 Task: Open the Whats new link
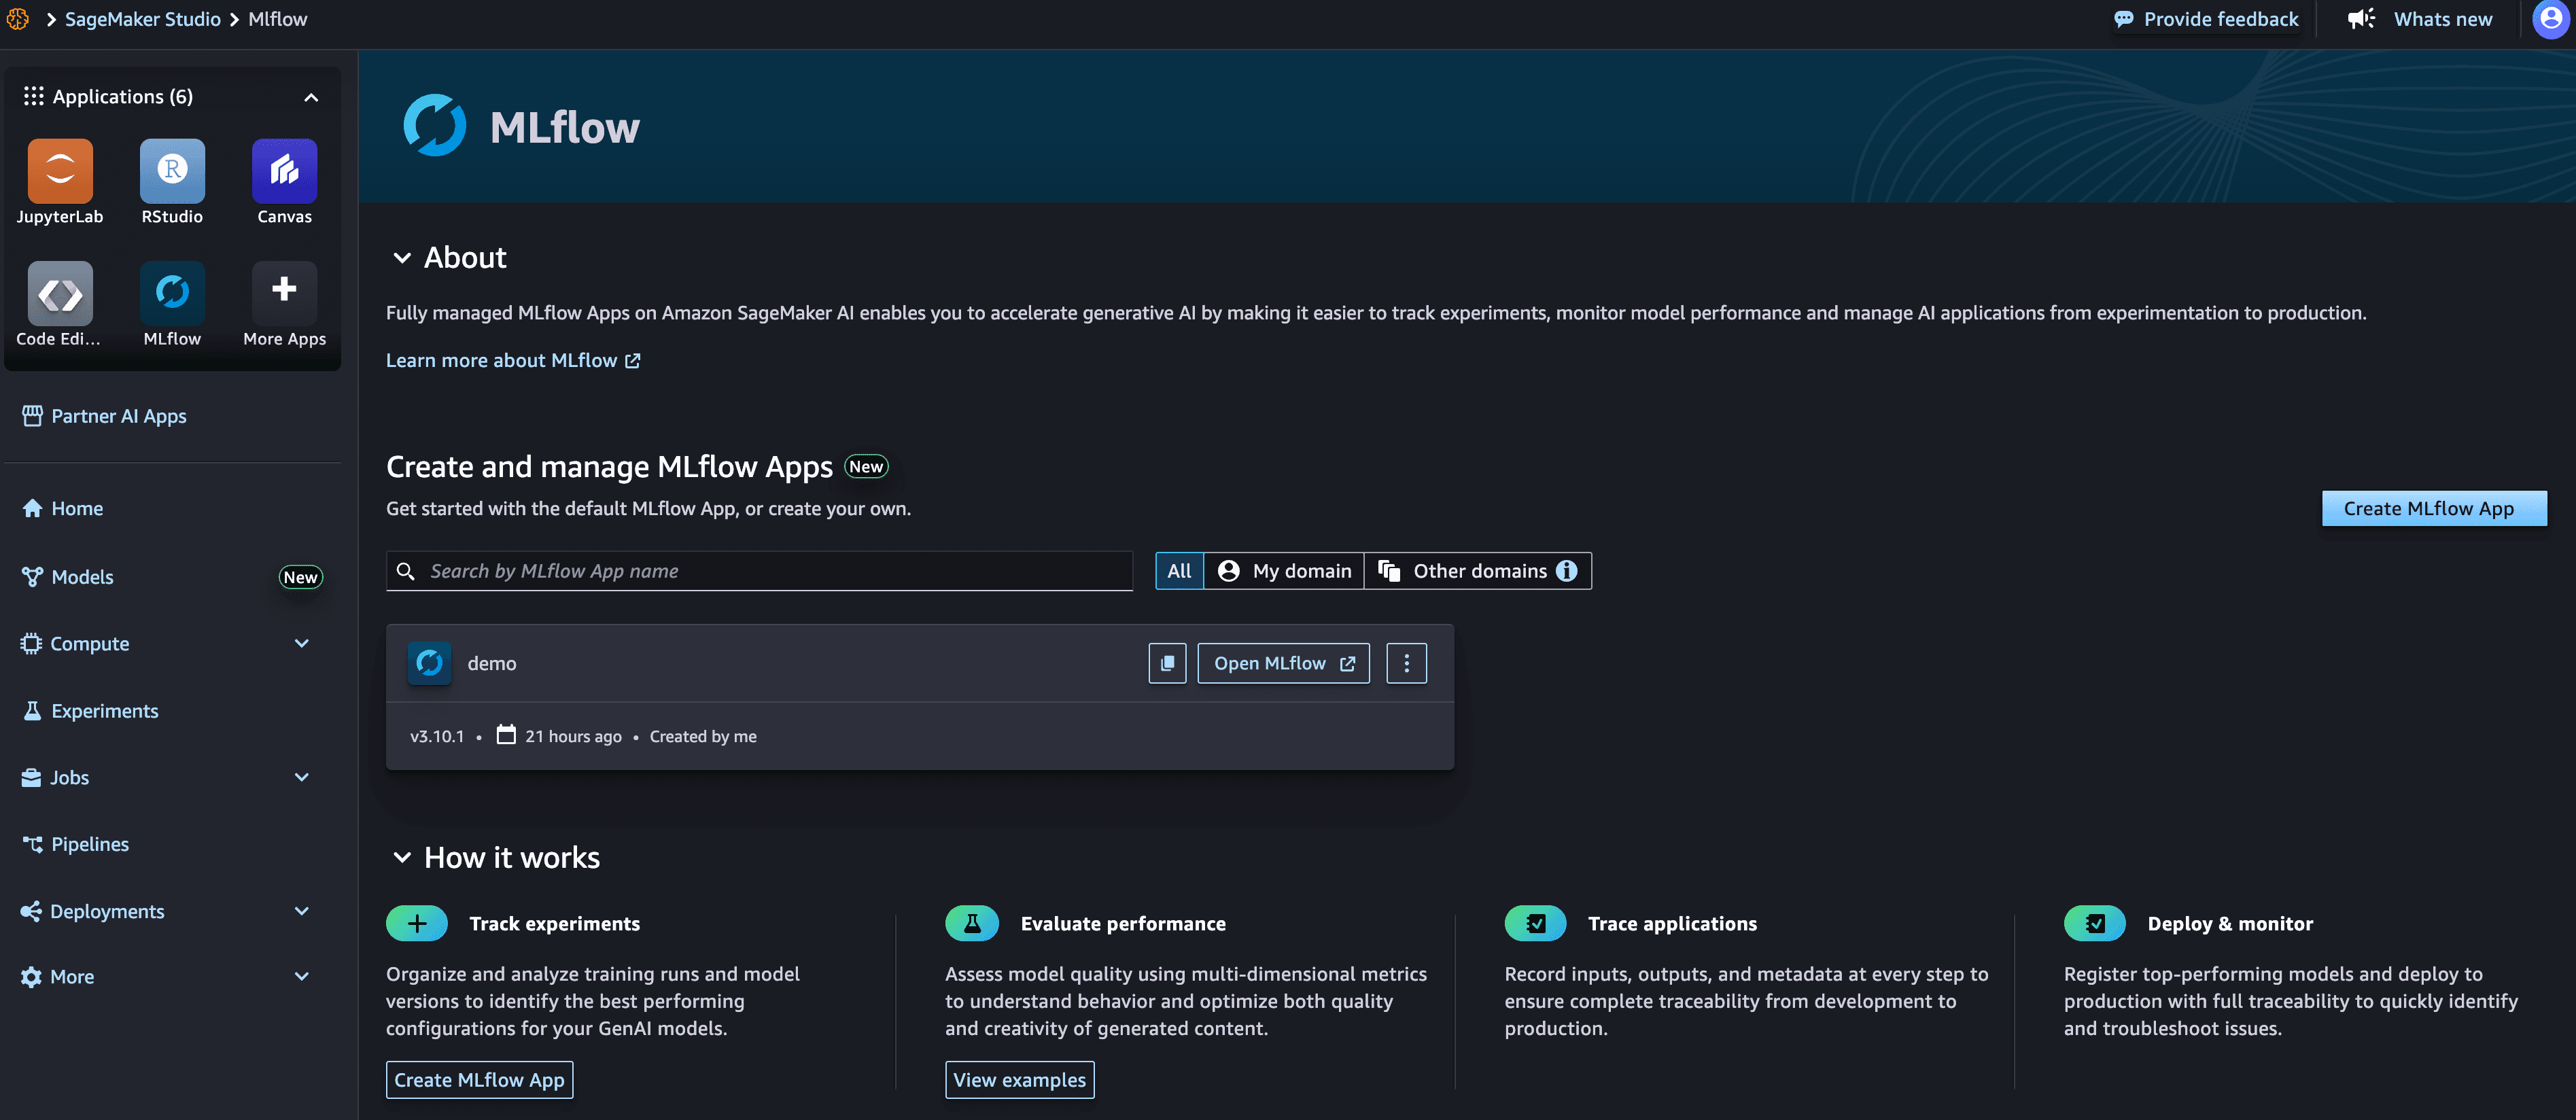(2443, 19)
